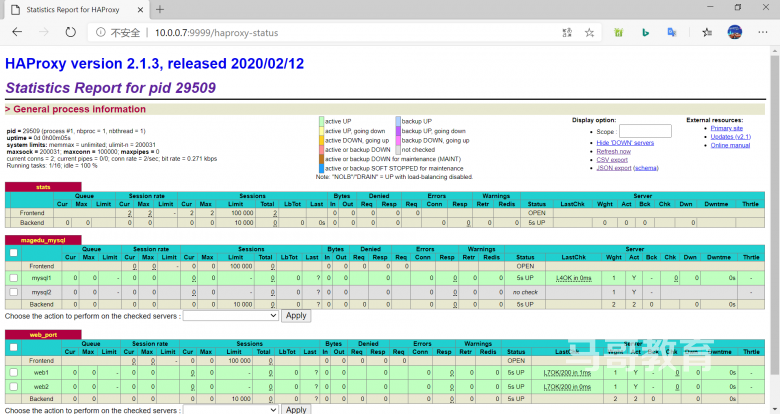Click the web_port proxy title
The height and width of the screenshot is (414, 780).
[x=43, y=335]
